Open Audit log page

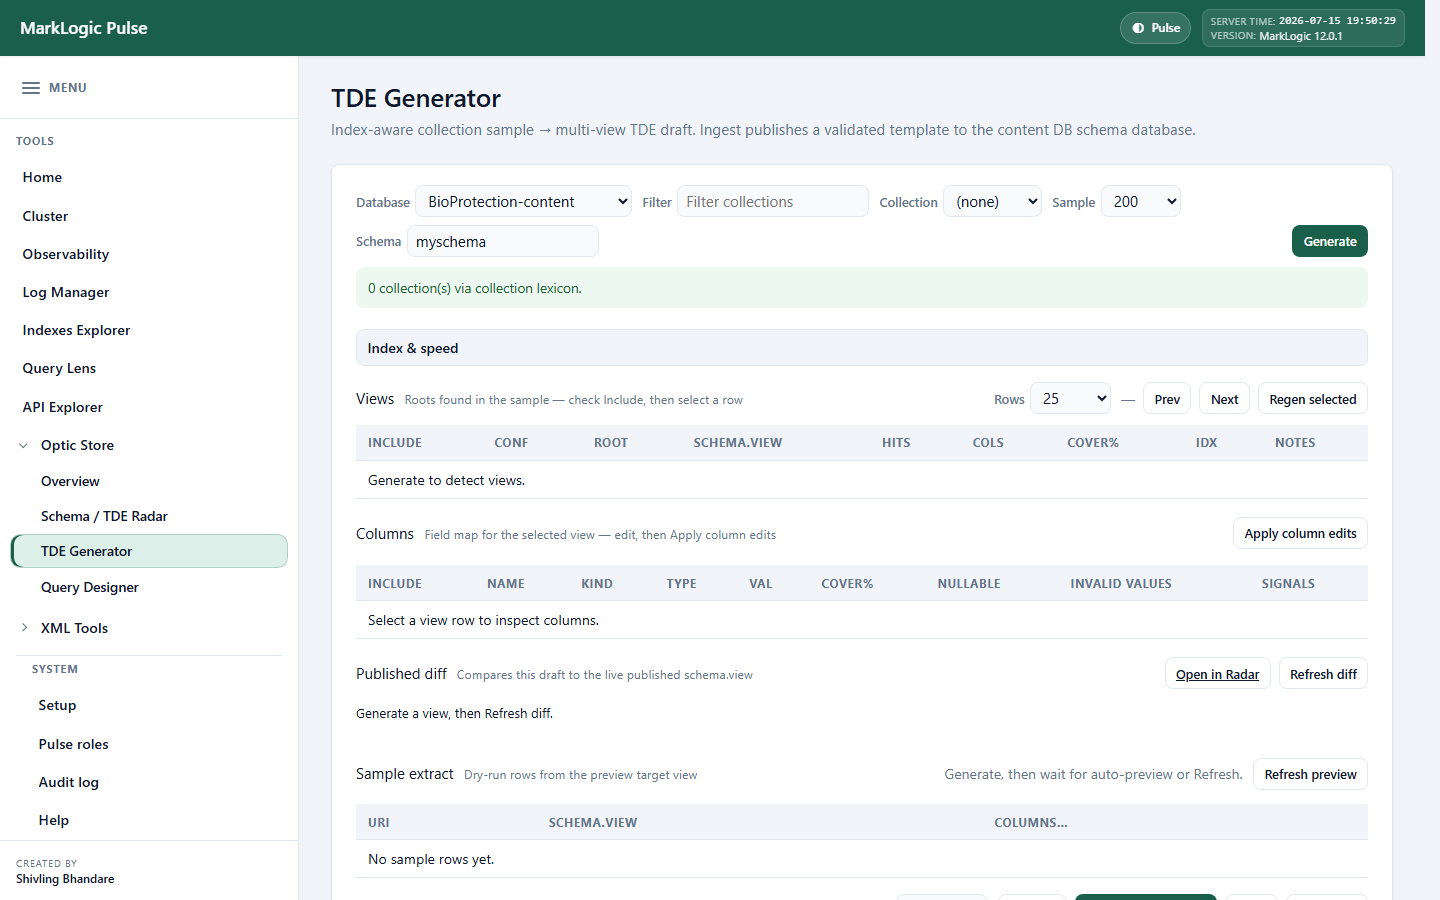[68, 782]
